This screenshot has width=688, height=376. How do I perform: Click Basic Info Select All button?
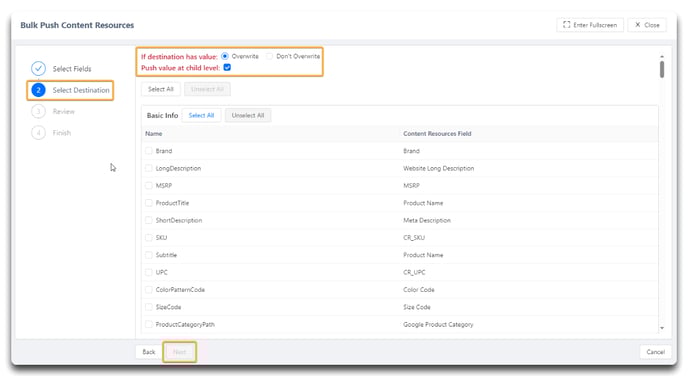(201, 115)
